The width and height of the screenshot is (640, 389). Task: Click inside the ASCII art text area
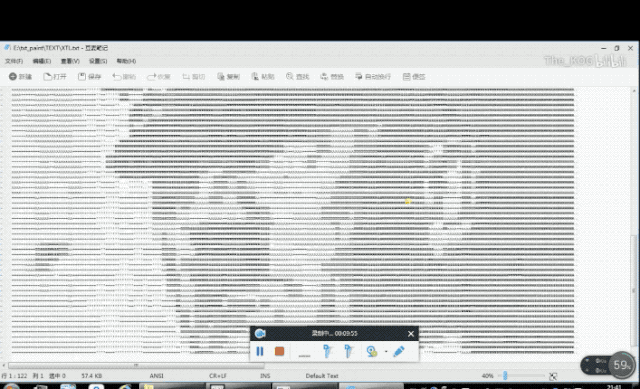point(293,220)
